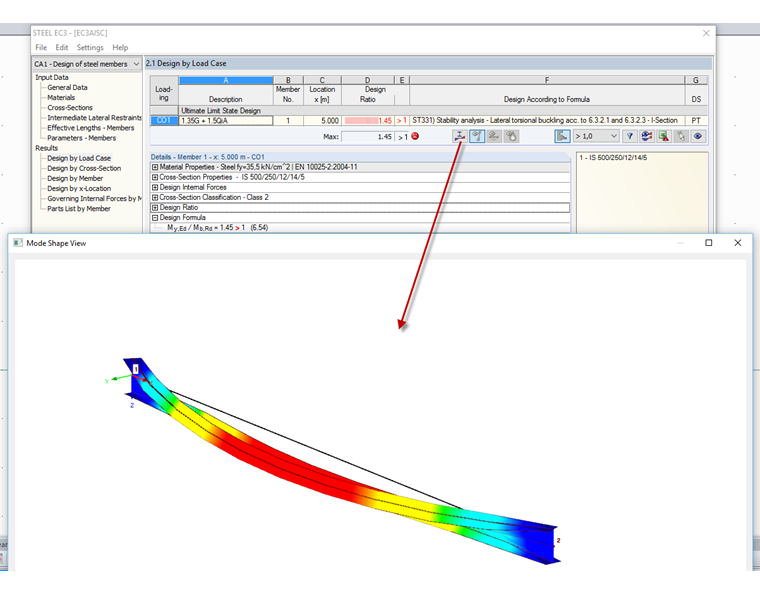Select Materials in navigator
Image resolution: width=760 pixels, height=595 pixels.
[x=61, y=97]
